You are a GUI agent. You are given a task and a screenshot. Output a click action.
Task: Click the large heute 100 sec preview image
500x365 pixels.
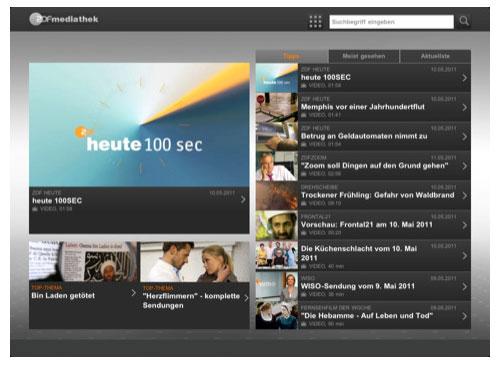[139, 125]
